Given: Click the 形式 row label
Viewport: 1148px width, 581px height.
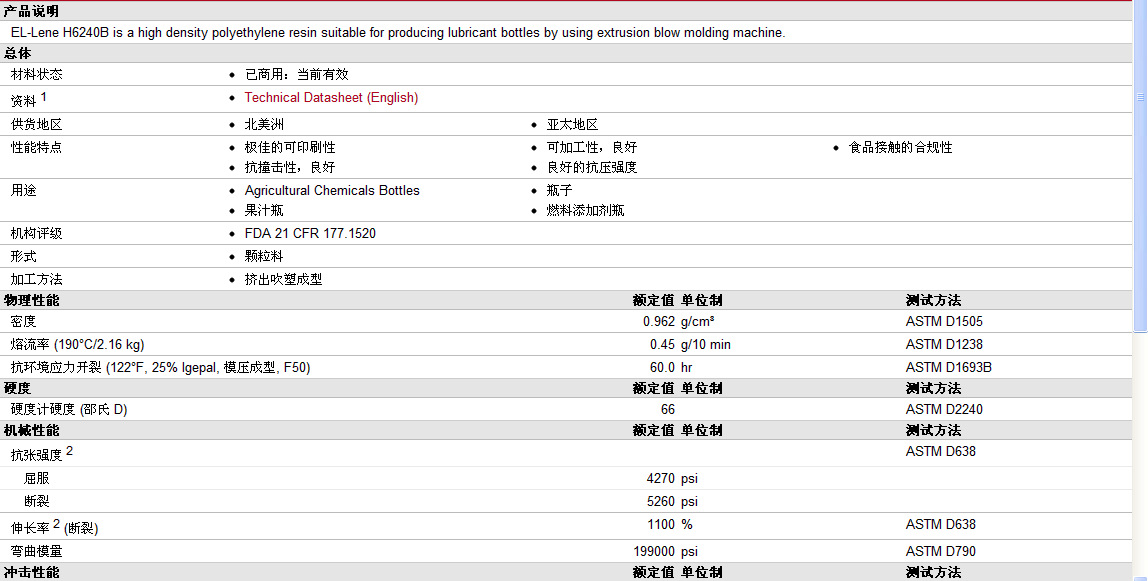Looking at the screenshot, I should [x=23, y=256].
